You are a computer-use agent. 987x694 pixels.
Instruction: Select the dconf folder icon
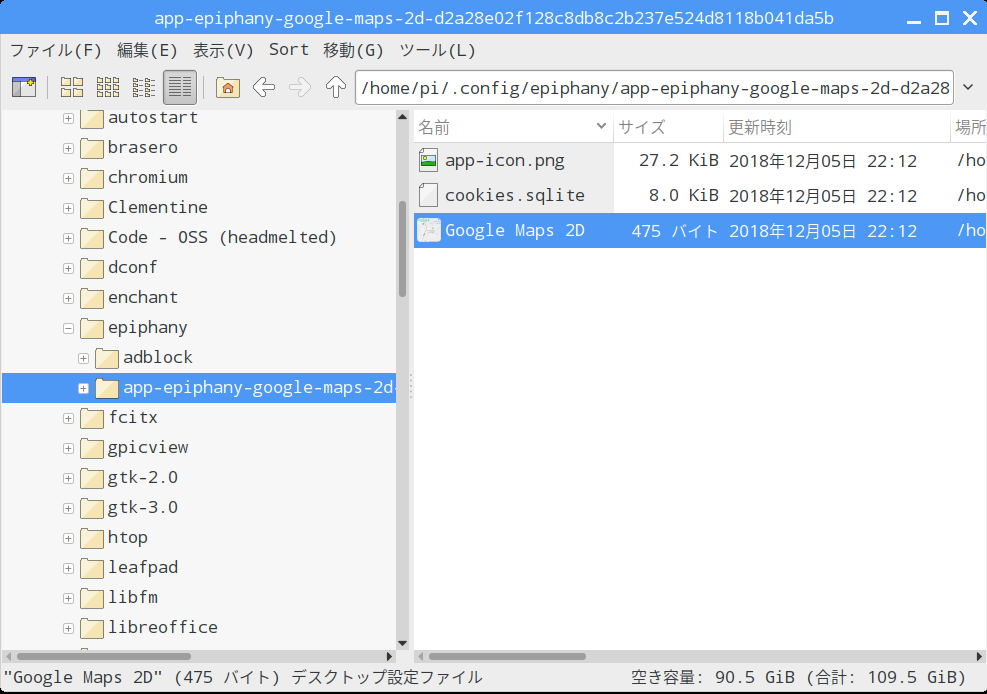coord(92,268)
